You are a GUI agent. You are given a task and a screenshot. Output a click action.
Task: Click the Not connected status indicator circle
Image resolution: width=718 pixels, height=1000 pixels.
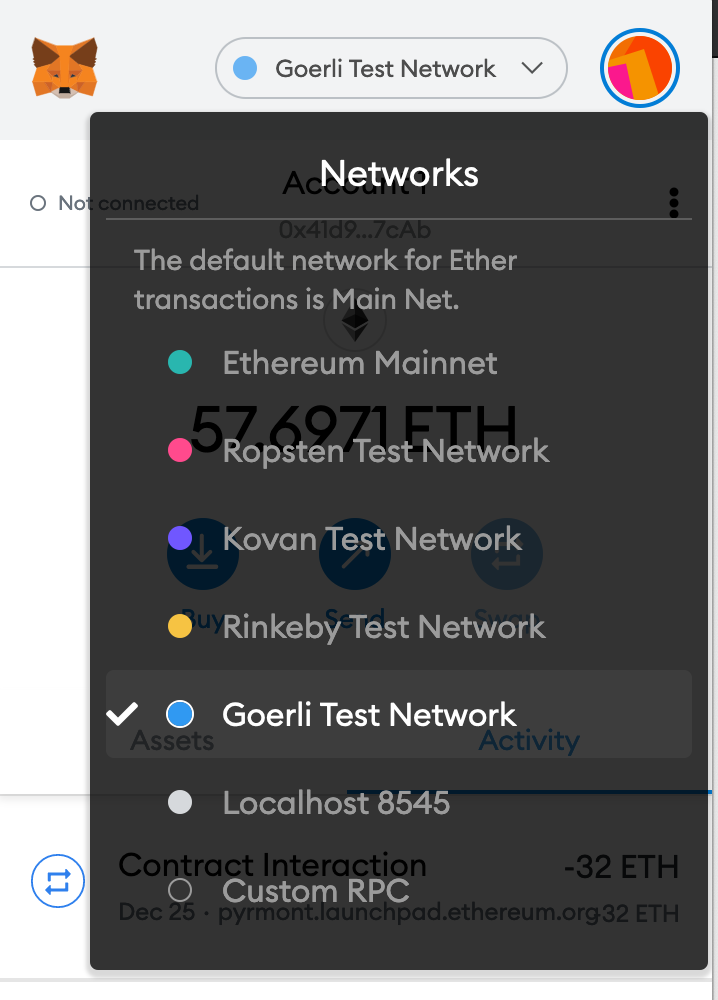[x=37, y=202]
